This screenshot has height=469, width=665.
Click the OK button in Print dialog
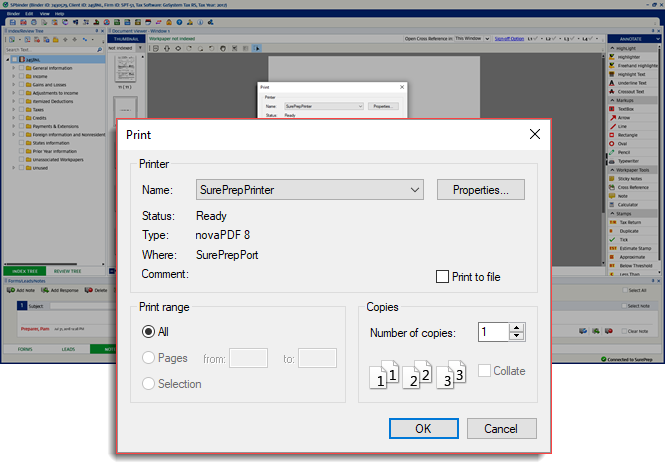tap(423, 428)
